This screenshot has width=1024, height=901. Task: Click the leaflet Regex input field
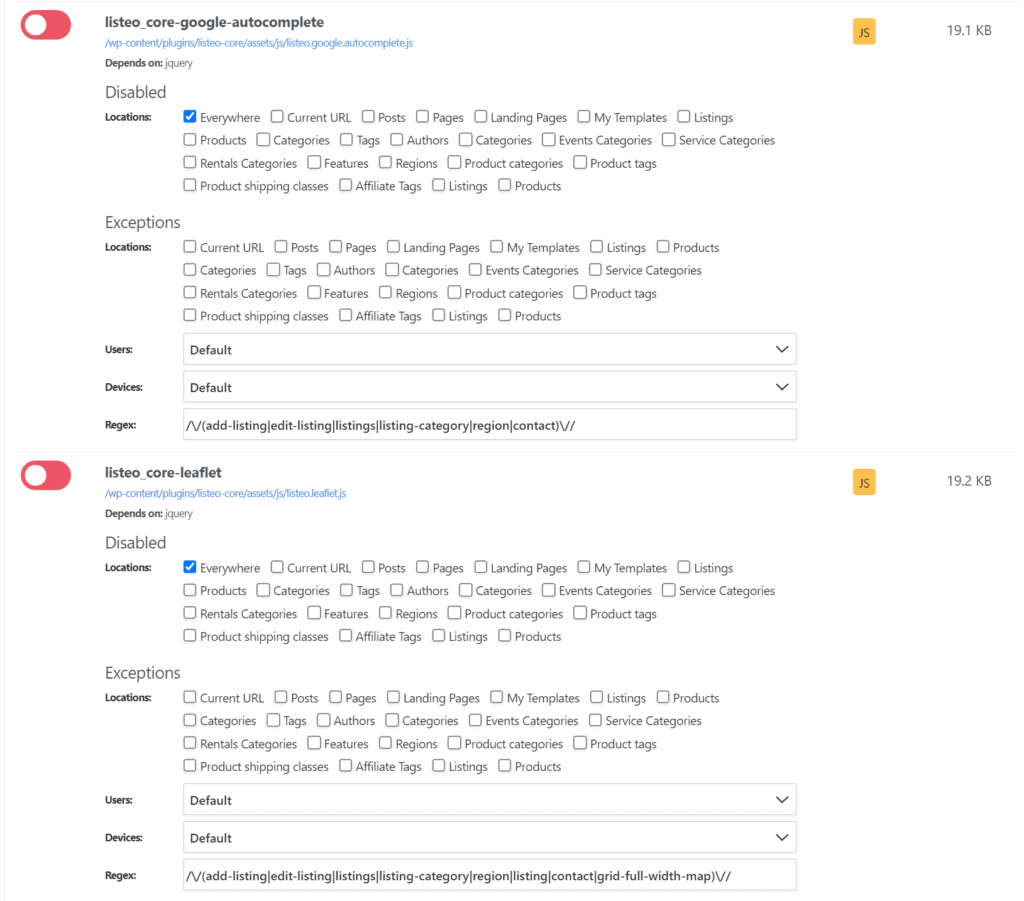click(489, 876)
